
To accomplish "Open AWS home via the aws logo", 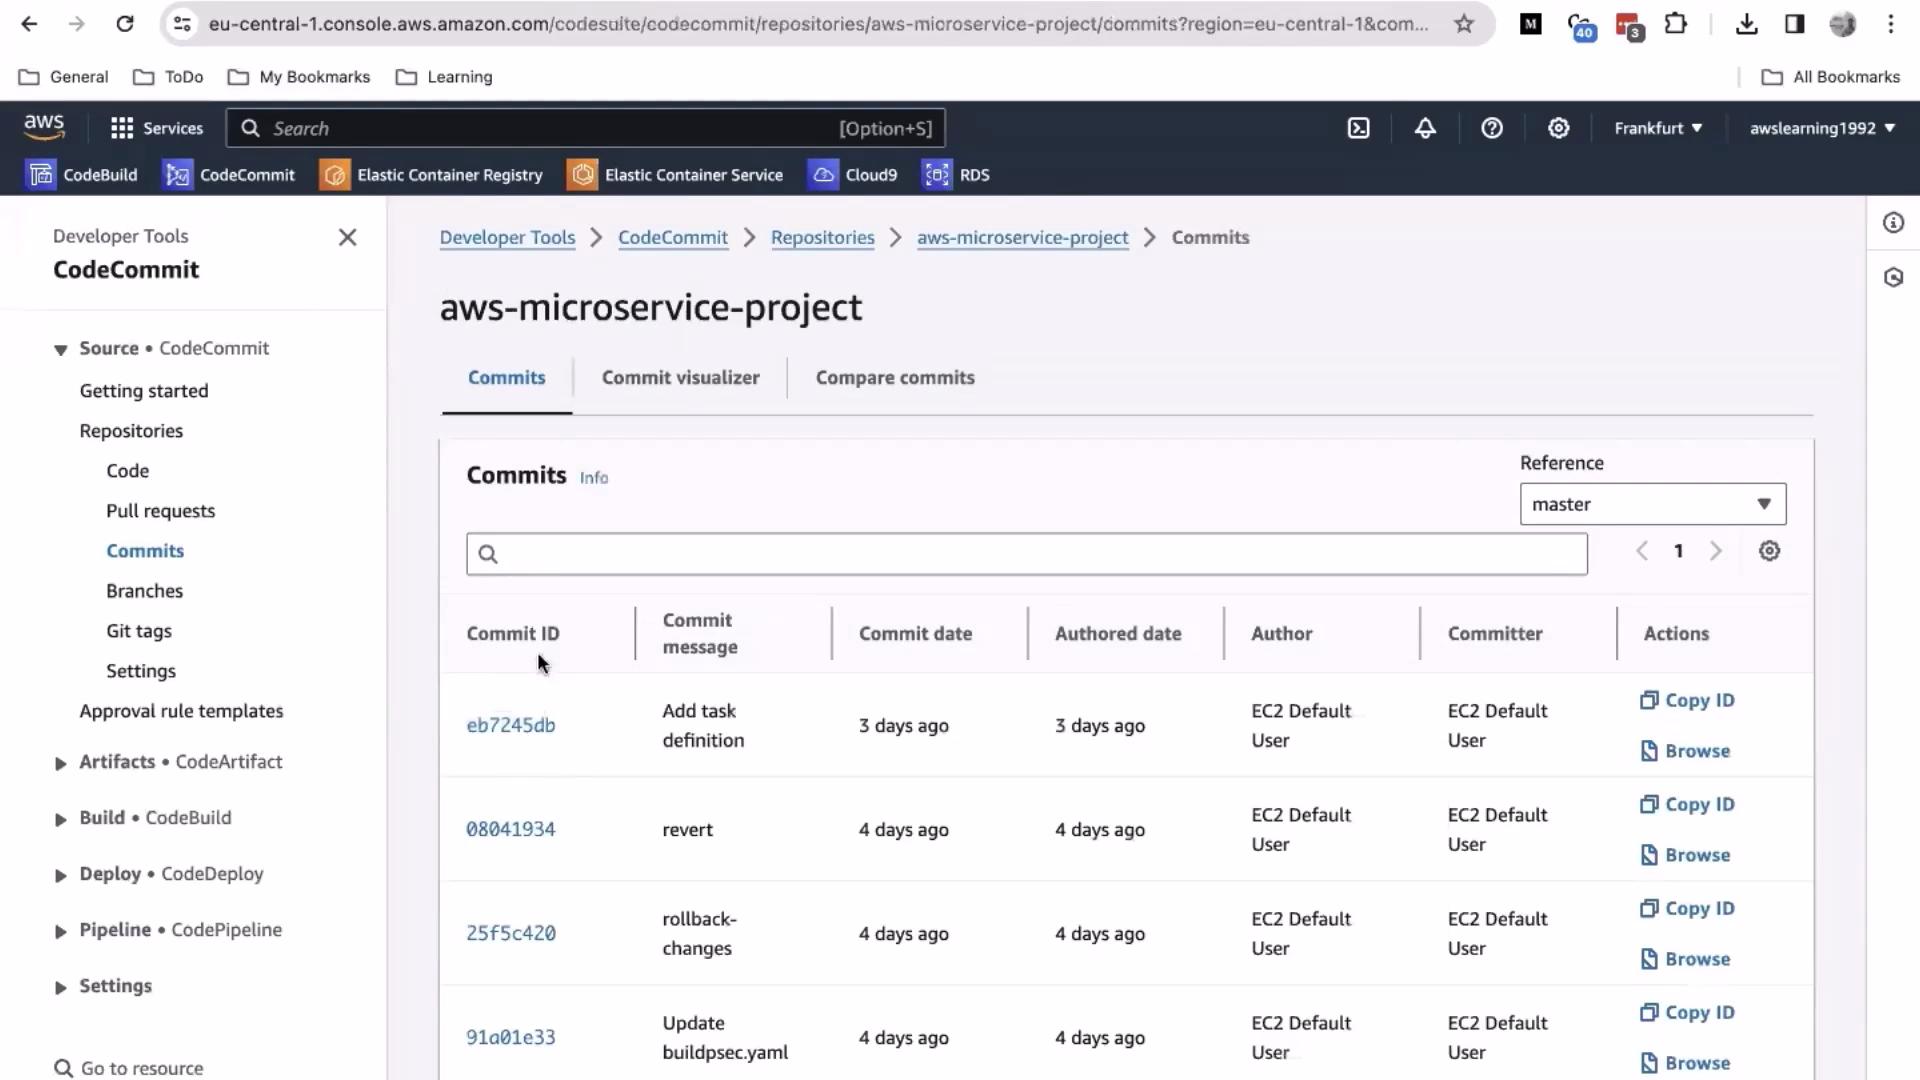I will click(x=44, y=127).
